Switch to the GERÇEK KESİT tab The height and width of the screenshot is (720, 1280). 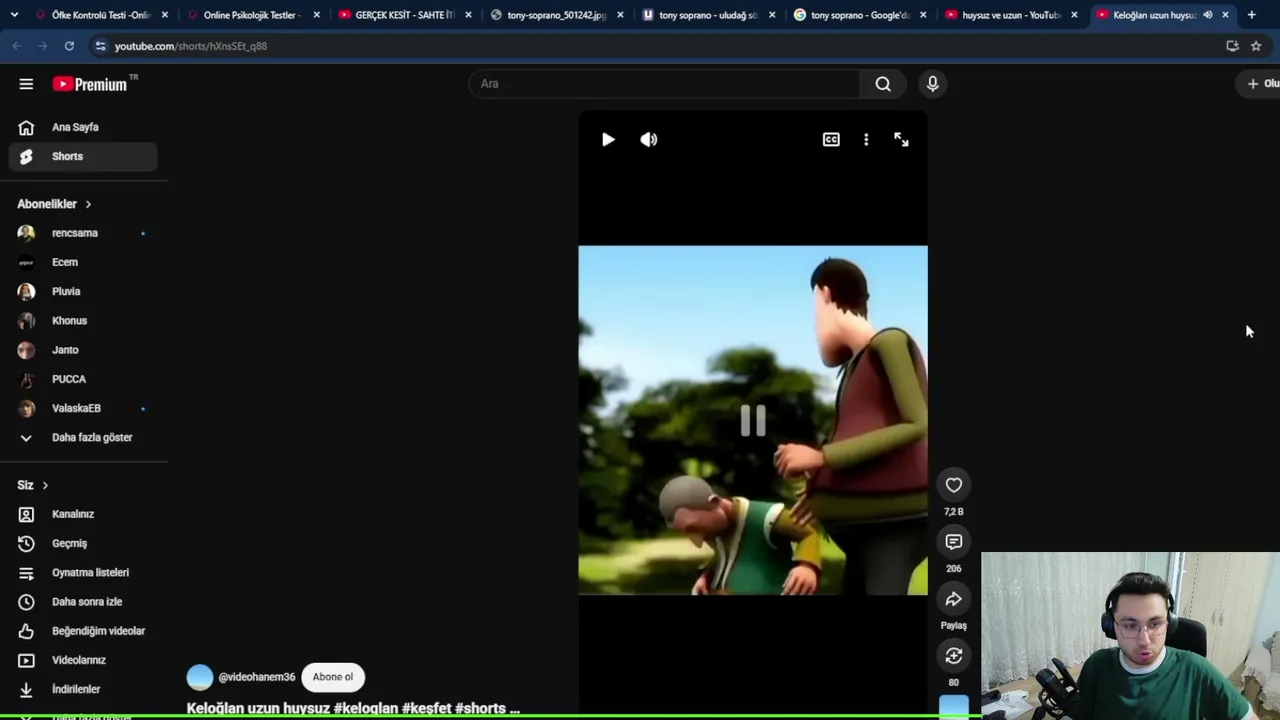pyautogui.click(x=404, y=15)
